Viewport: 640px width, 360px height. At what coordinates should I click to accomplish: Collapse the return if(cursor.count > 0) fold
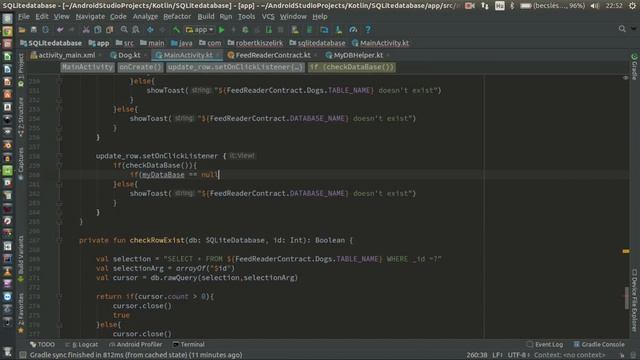[59, 297]
